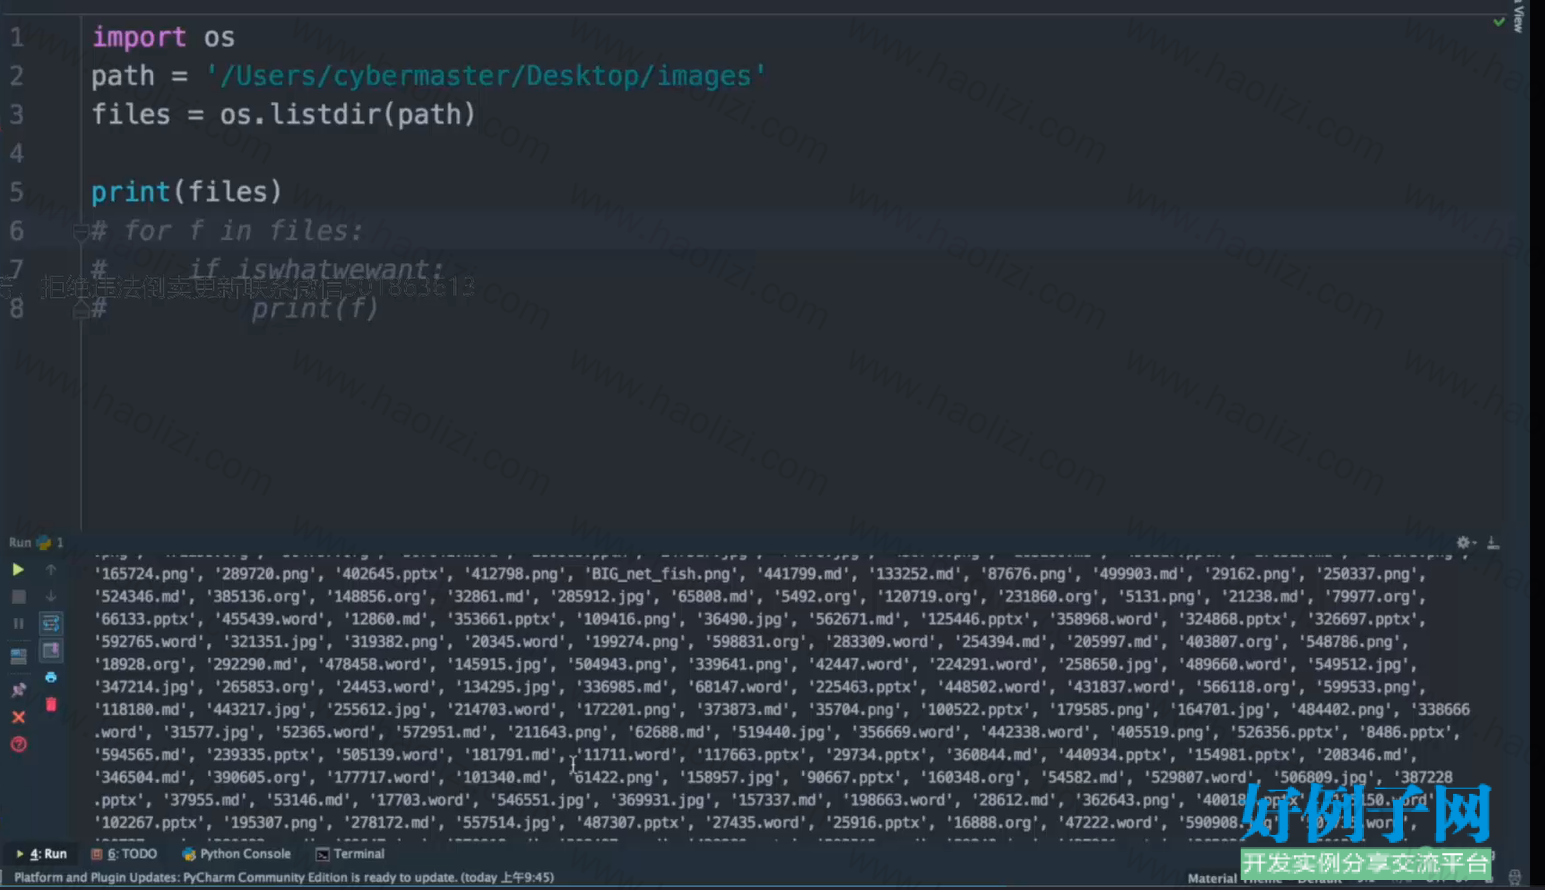Open the 6: TODO tool tab
Screen dimensions: 1545x890
124,854
